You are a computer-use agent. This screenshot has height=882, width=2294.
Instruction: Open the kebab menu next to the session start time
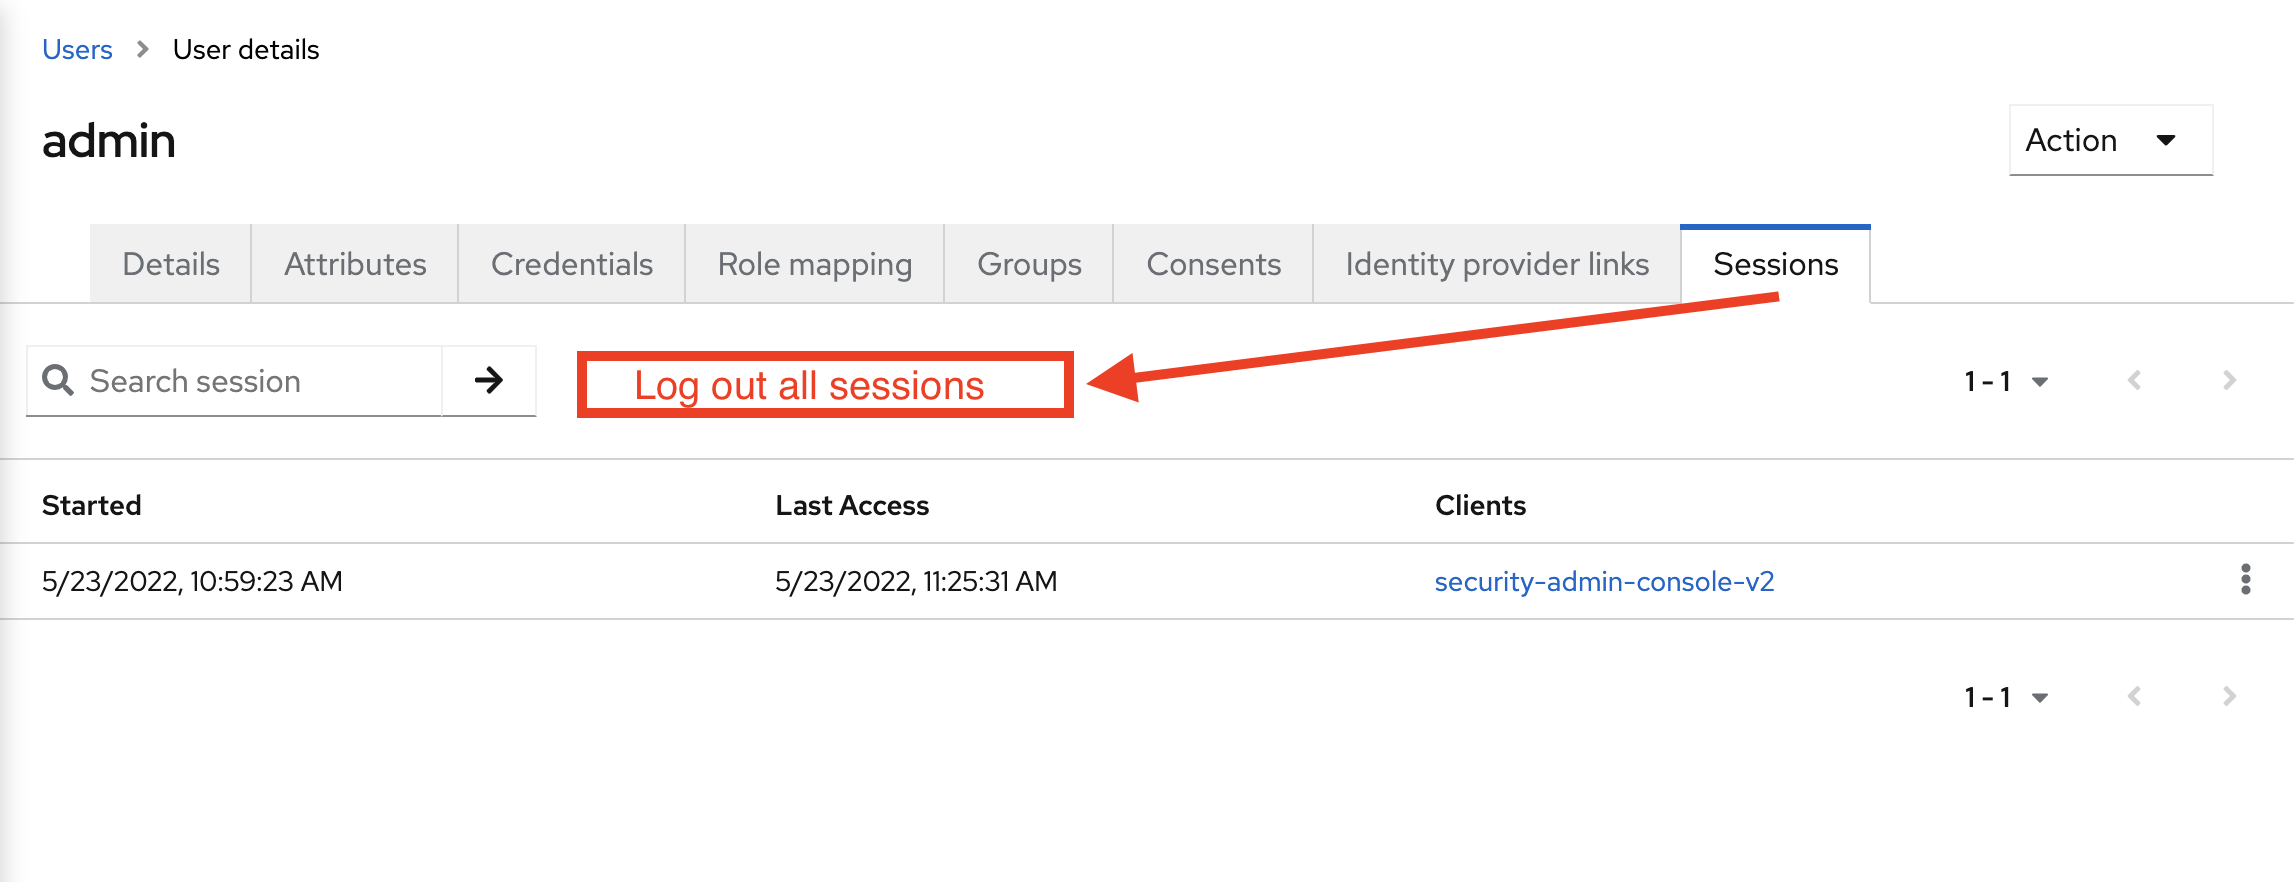(x=2248, y=578)
